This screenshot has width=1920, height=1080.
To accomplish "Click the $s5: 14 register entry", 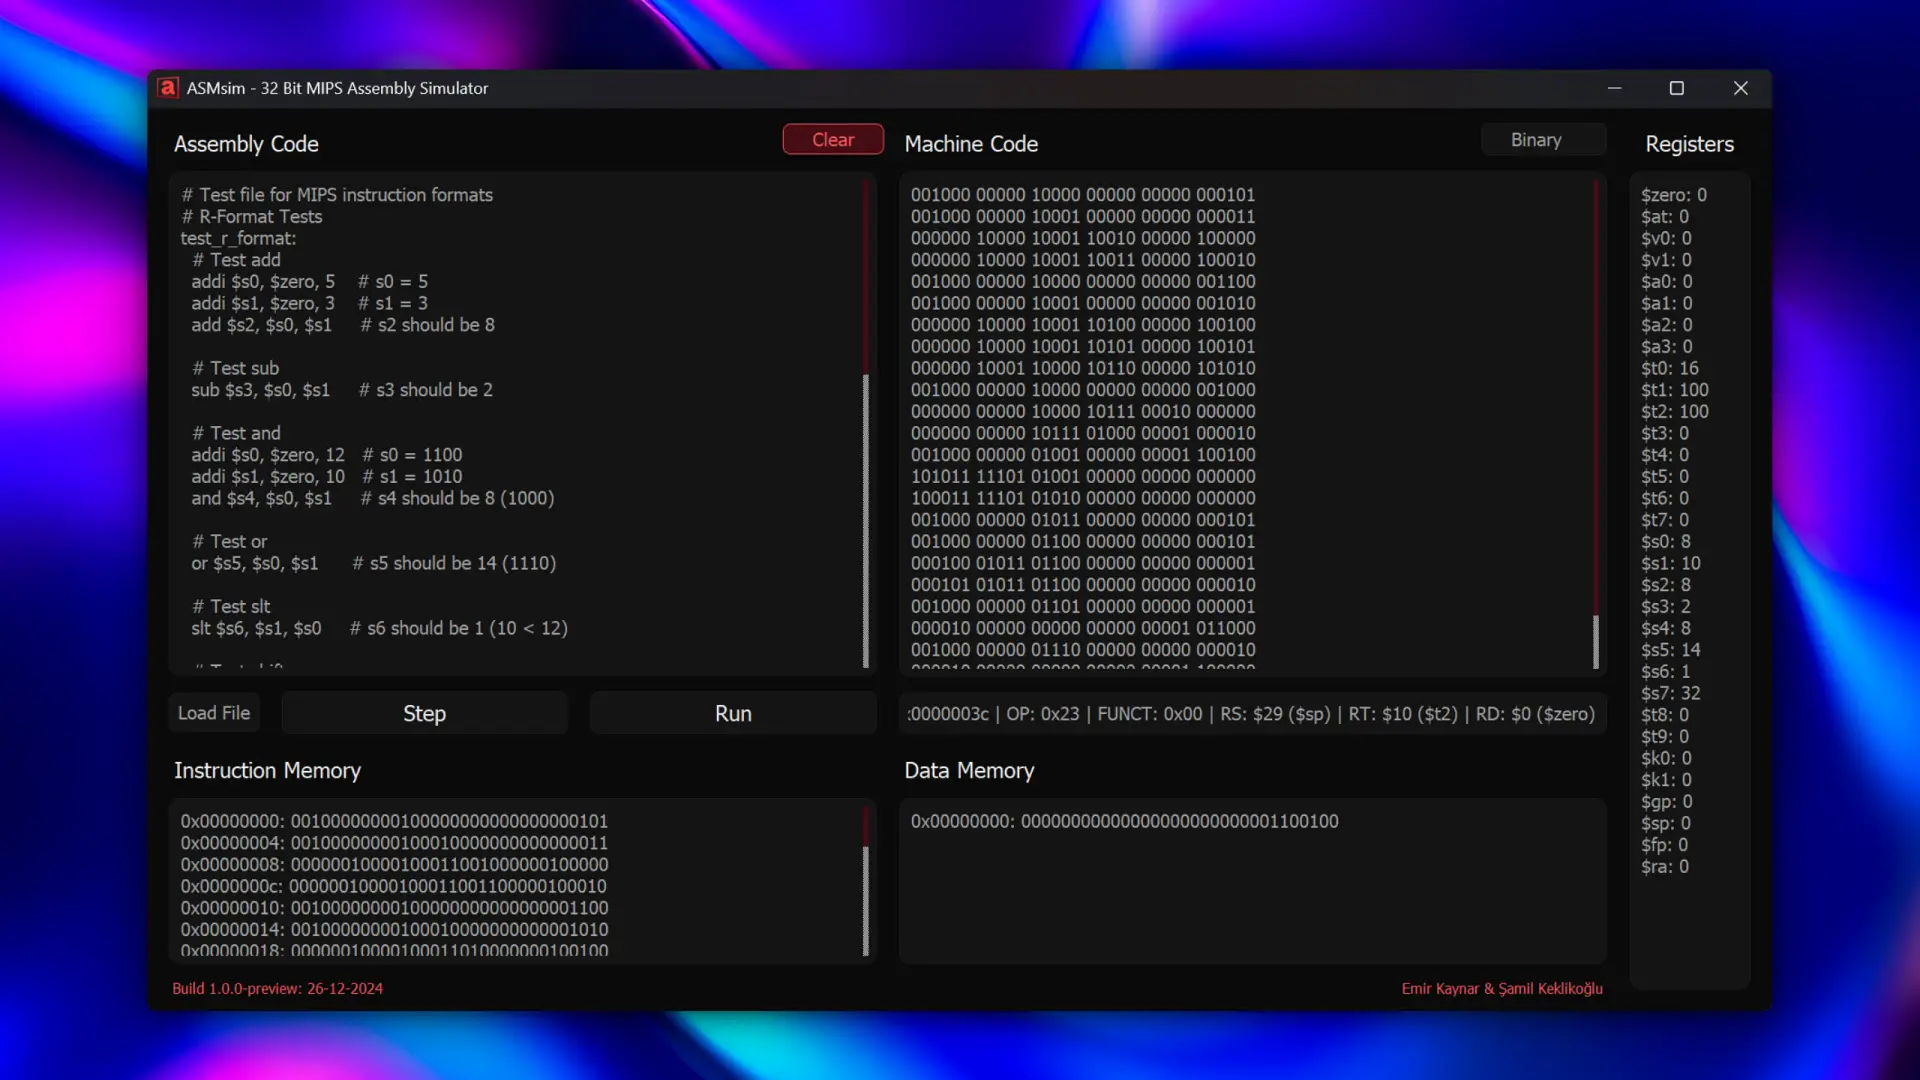I will tap(1671, 650).
